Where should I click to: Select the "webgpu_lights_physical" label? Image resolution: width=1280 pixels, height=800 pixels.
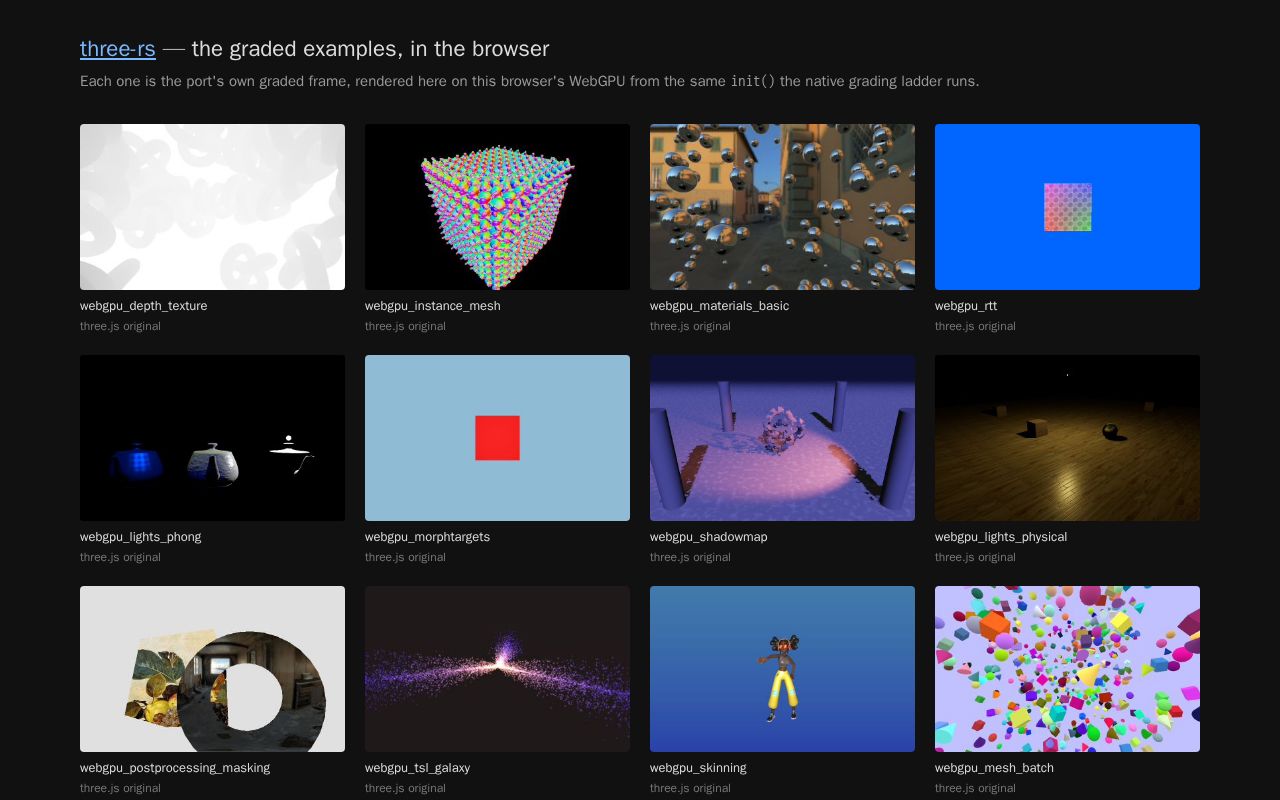[x=1001, y=537]
